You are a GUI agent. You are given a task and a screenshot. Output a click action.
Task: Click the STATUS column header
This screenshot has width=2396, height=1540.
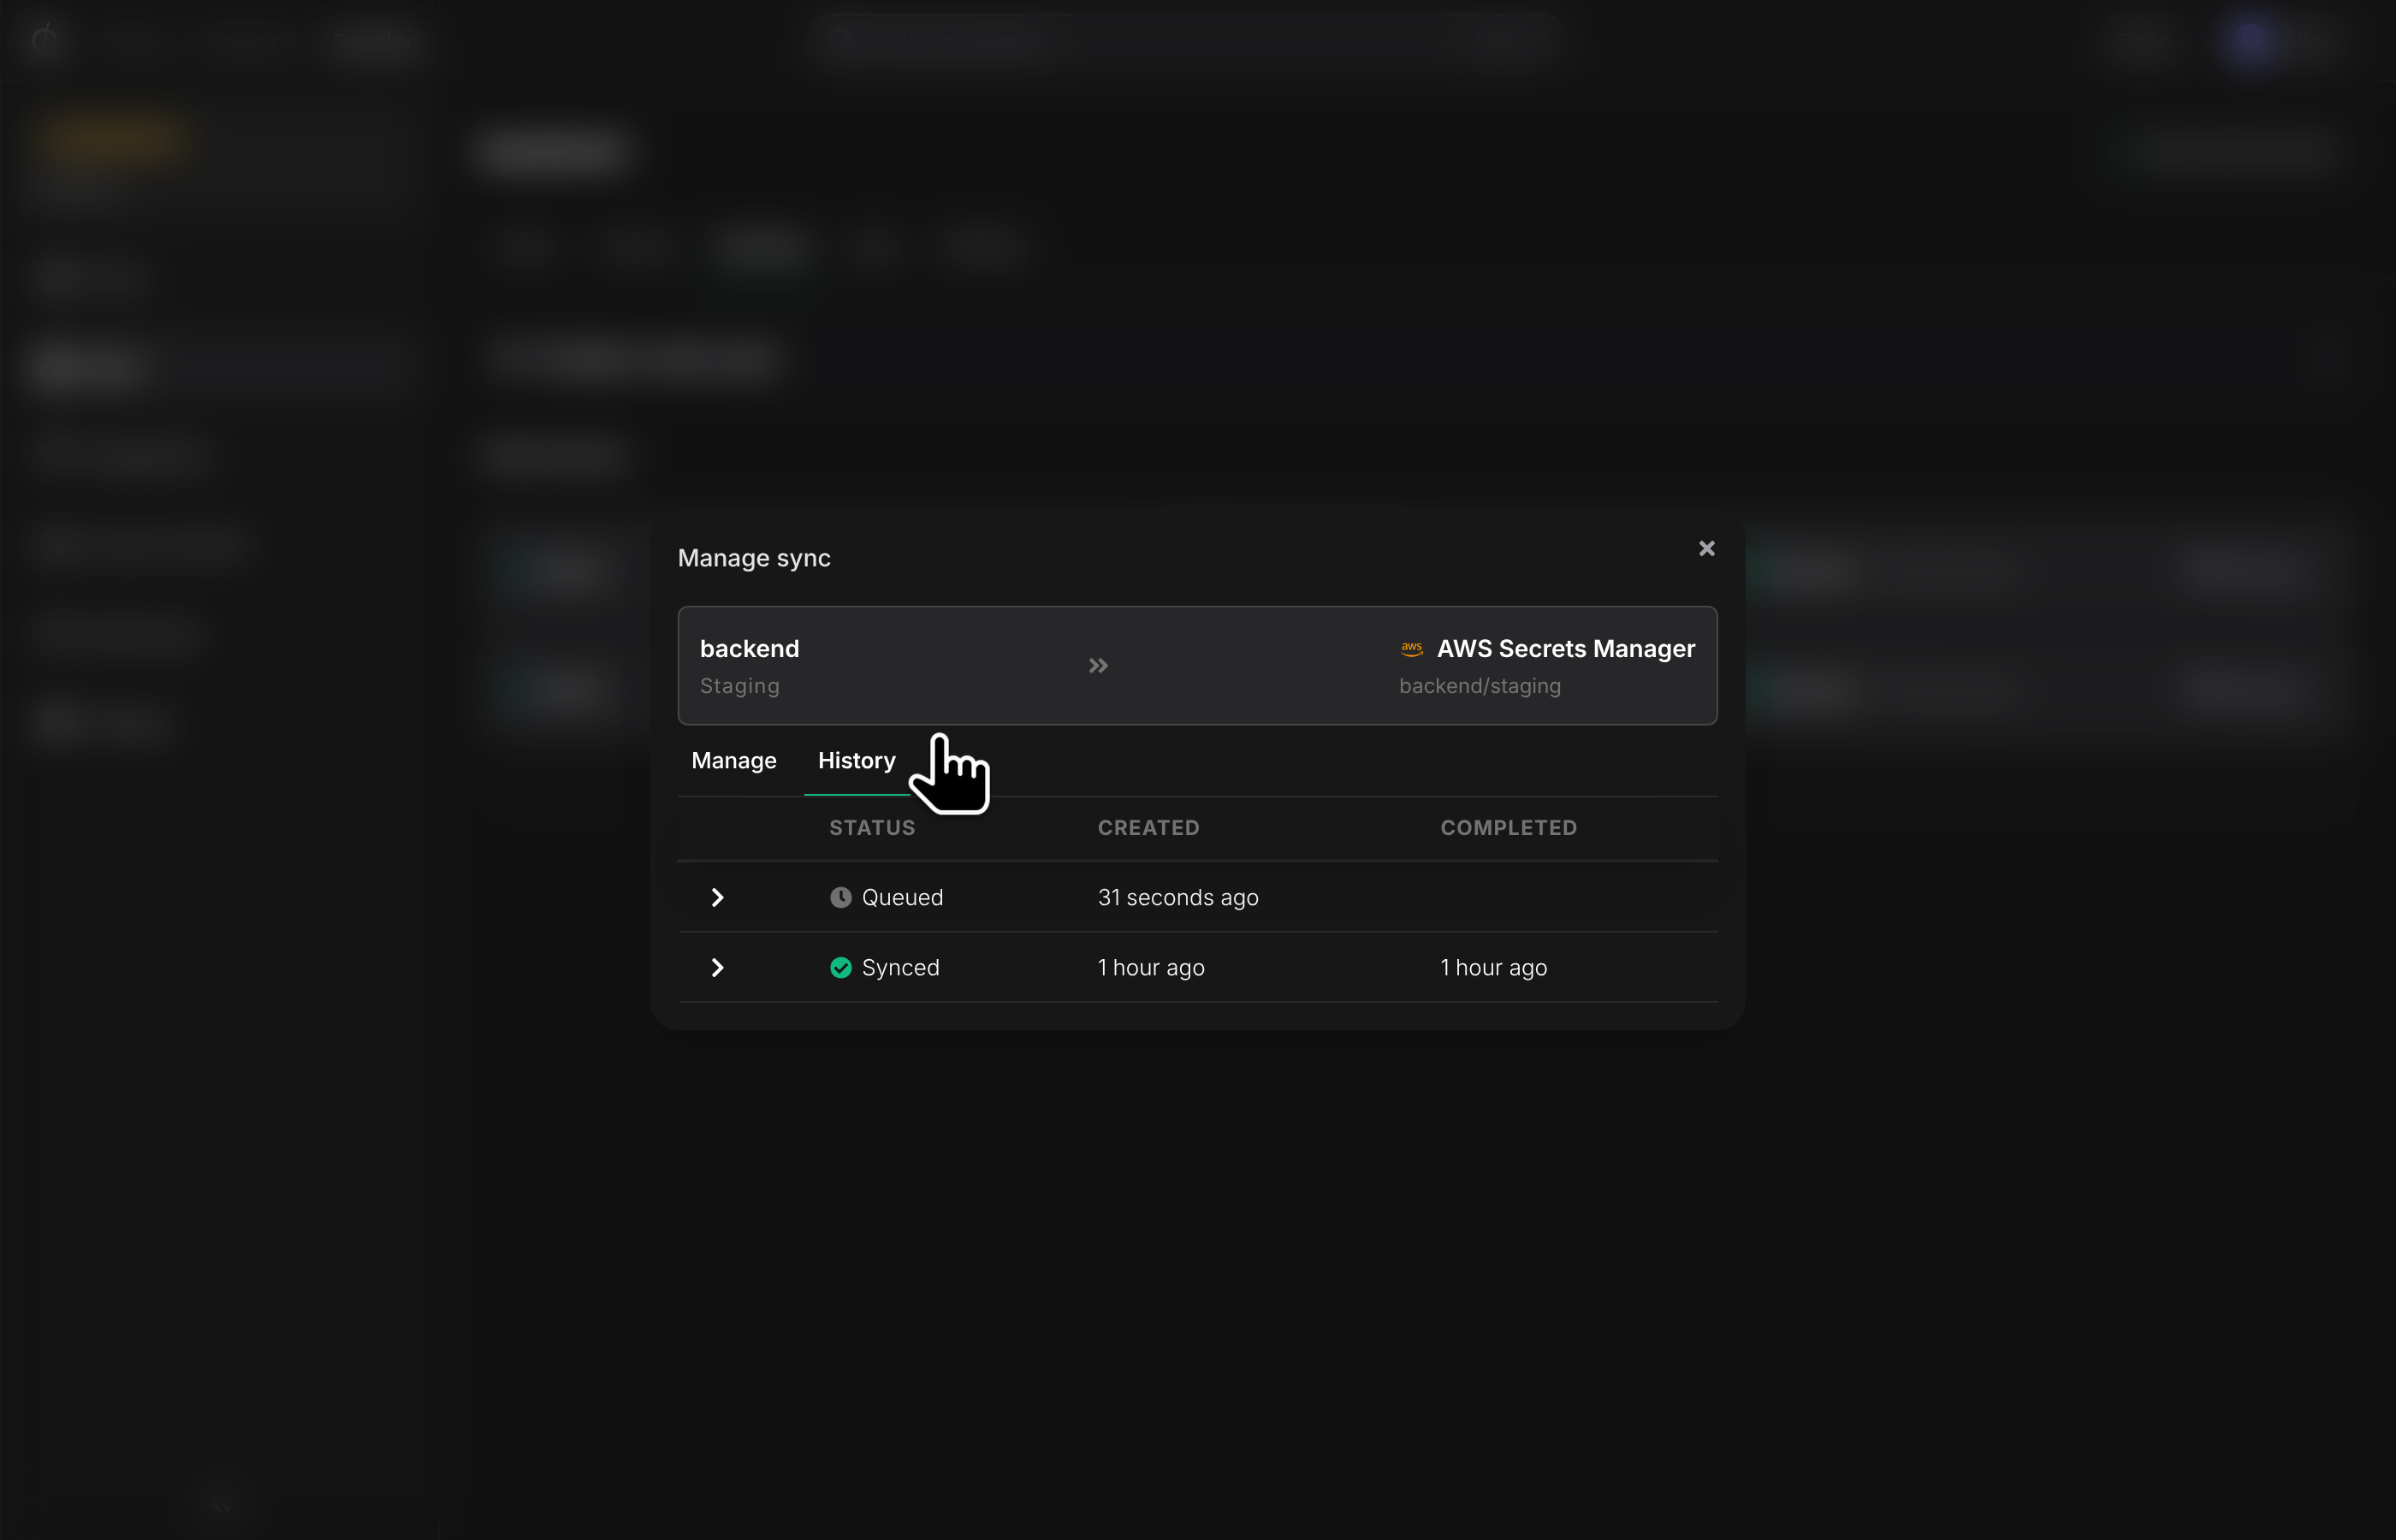click(872, 827)
